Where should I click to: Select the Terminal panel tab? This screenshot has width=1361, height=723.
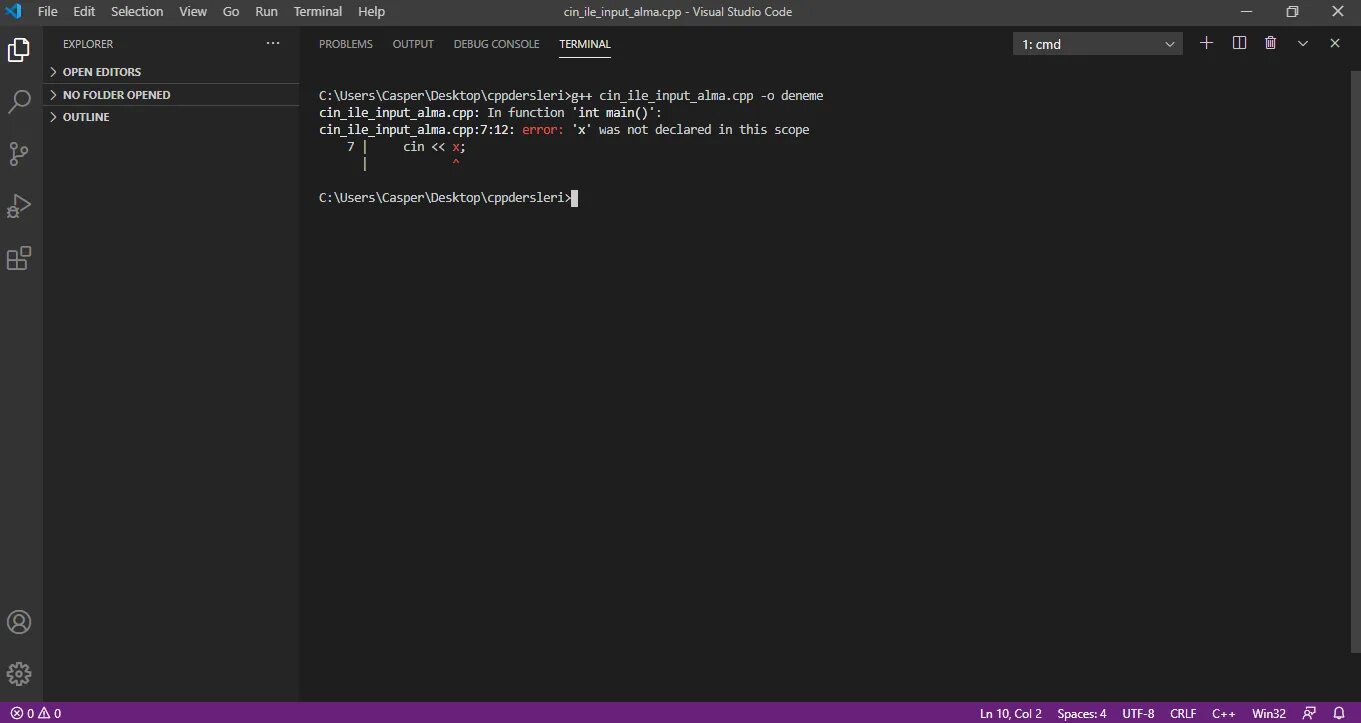pos(585,44)
